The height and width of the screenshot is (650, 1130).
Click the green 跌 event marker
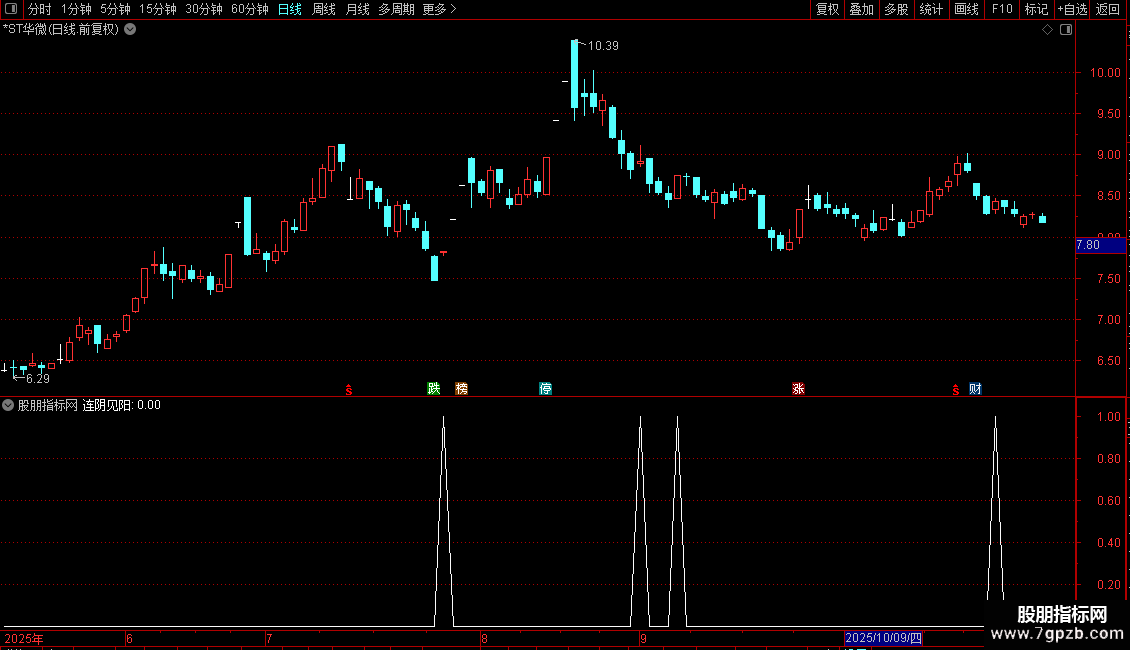(x=434, y=388)
